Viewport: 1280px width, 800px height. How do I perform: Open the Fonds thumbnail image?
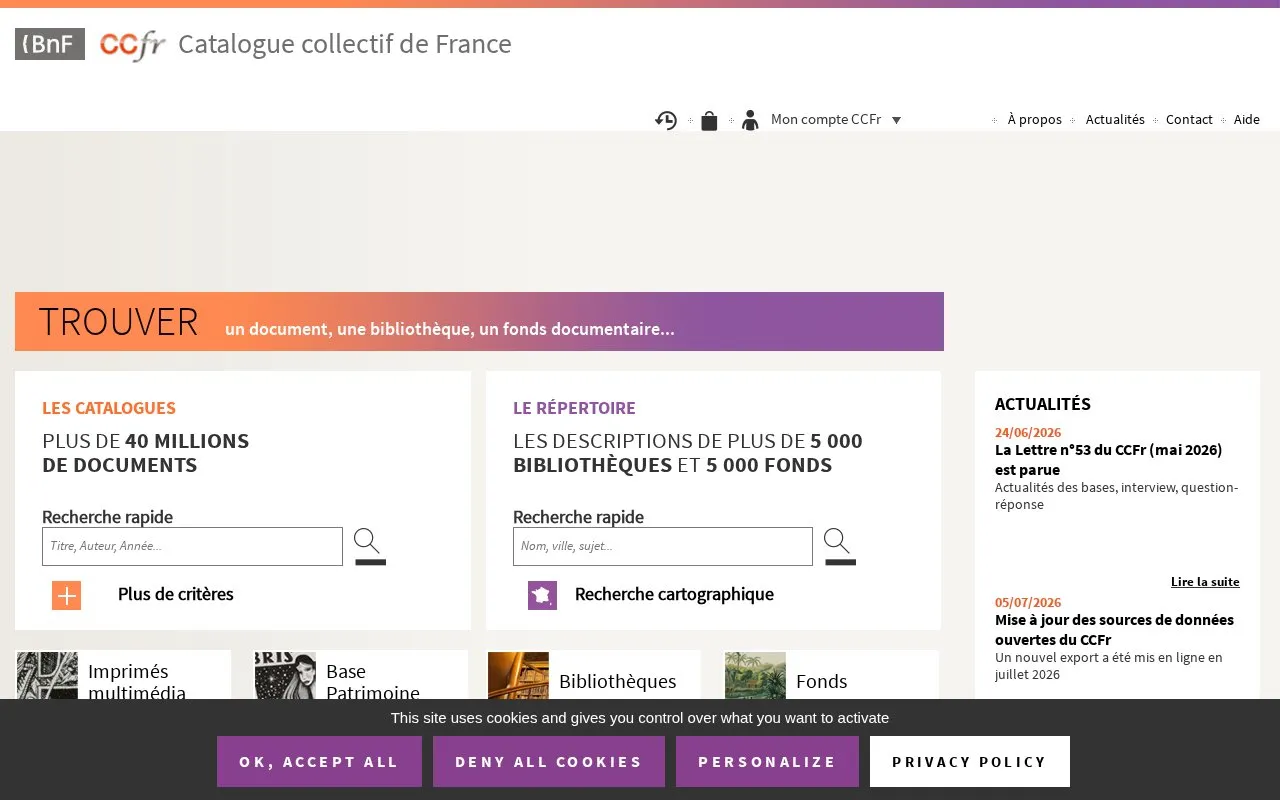(755, 676)
